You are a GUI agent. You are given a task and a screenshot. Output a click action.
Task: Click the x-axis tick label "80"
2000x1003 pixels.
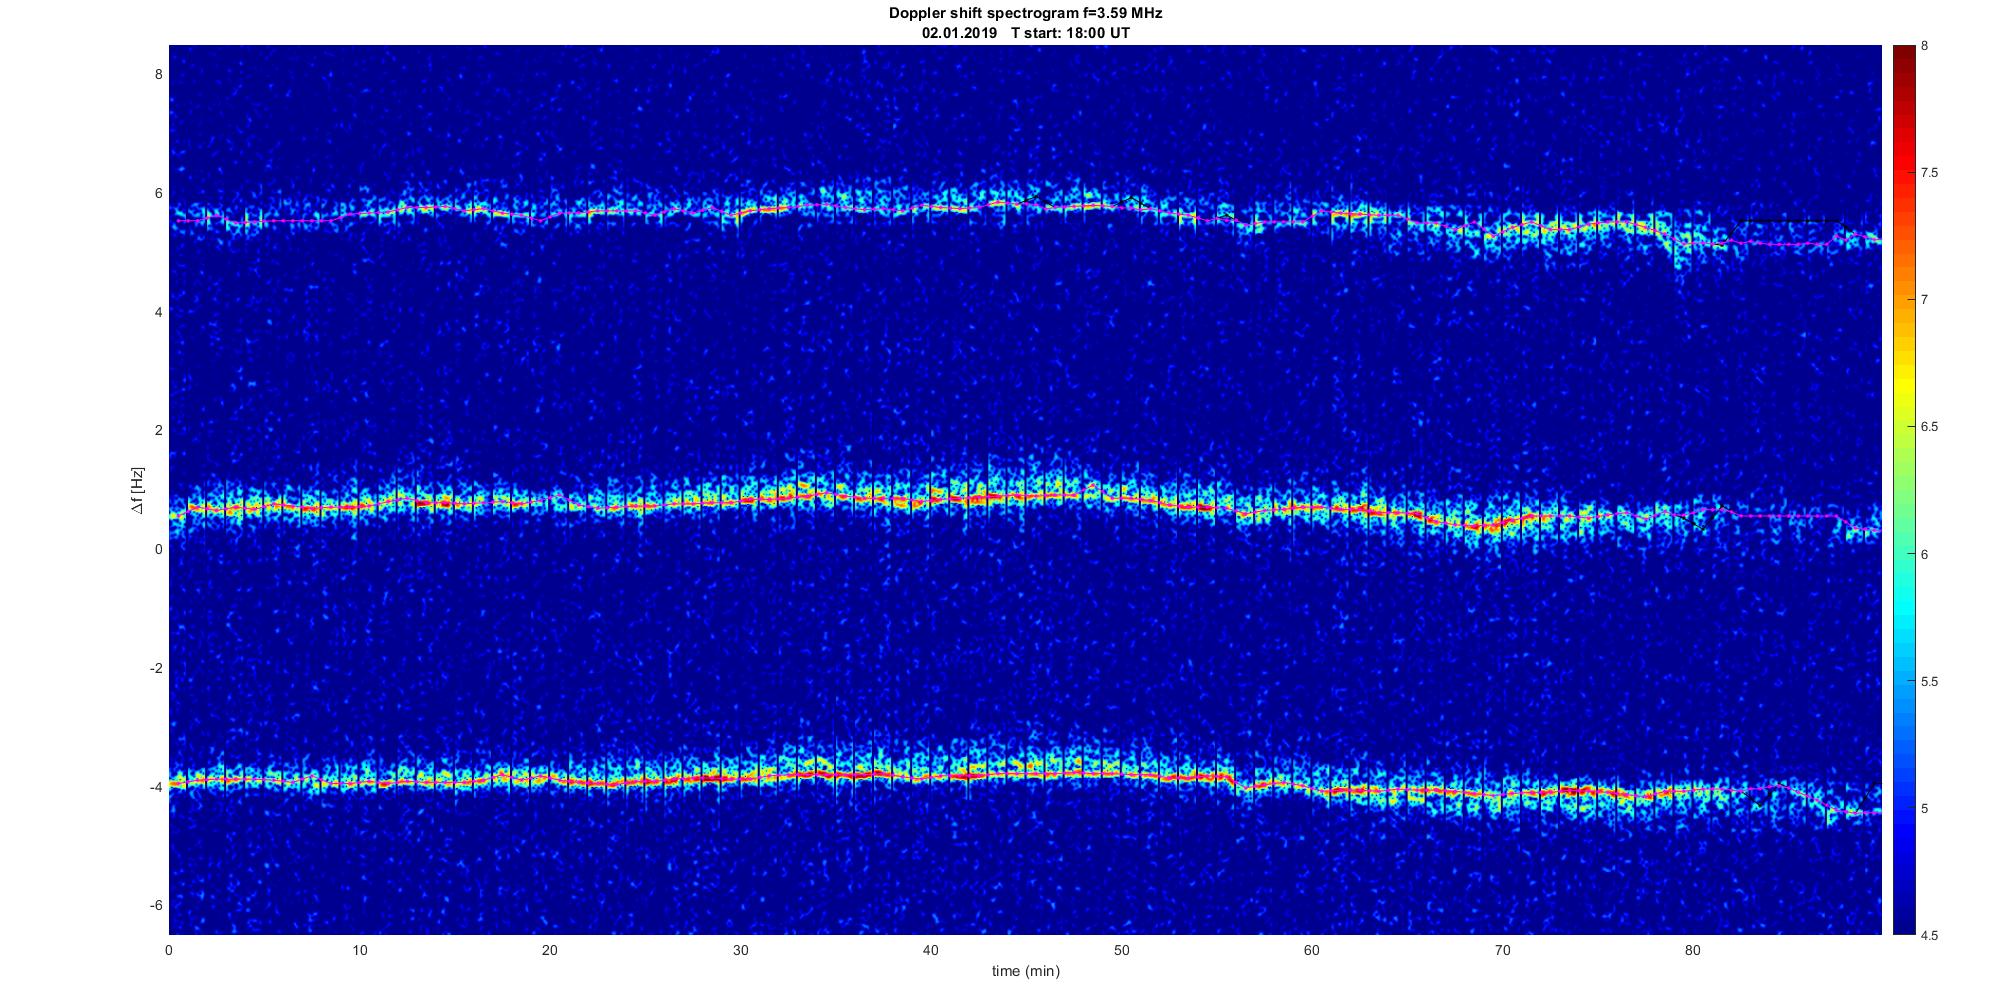[x=1692, y=950]
